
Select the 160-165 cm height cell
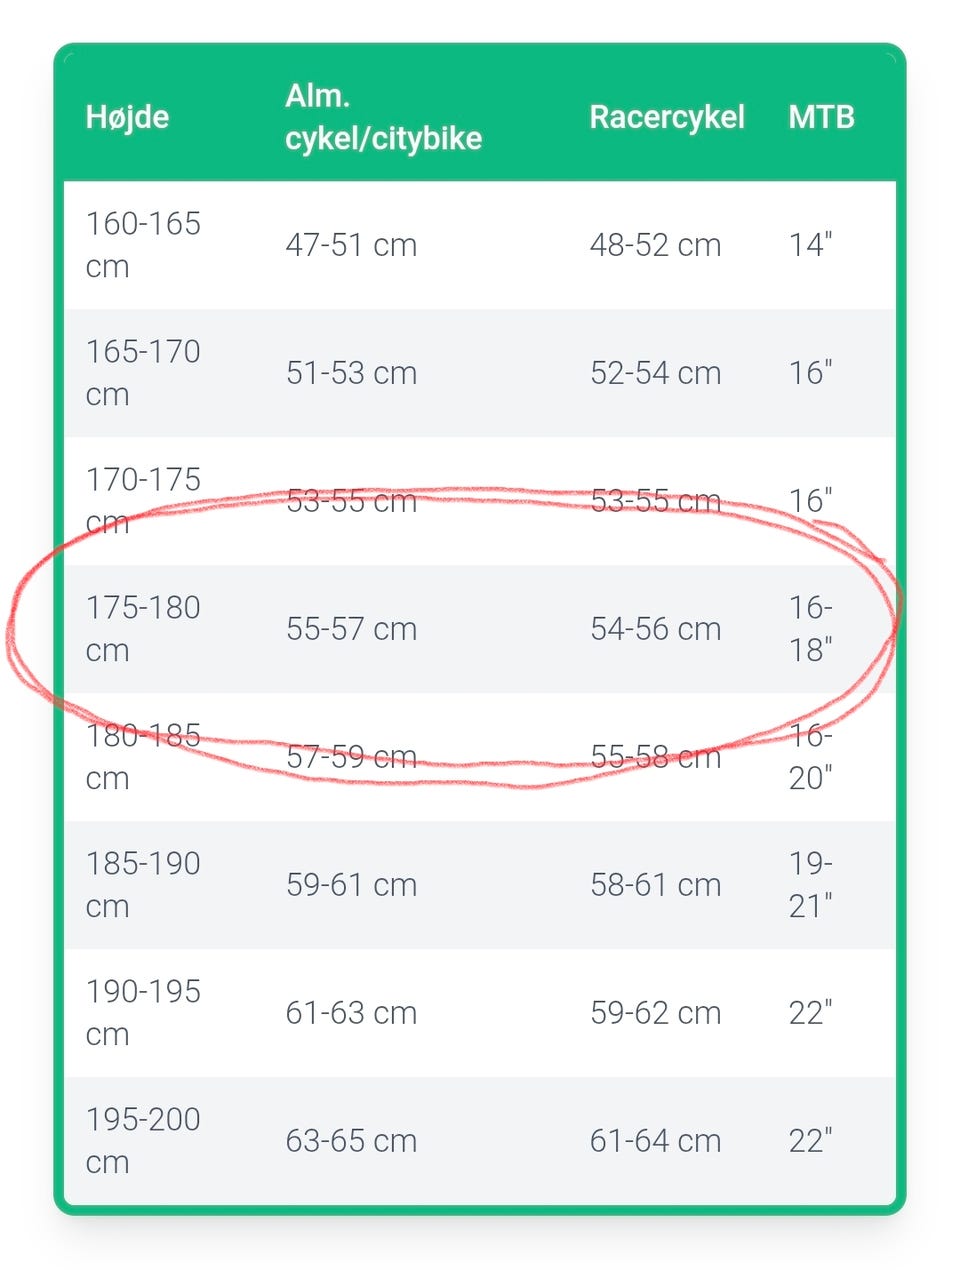143,244
